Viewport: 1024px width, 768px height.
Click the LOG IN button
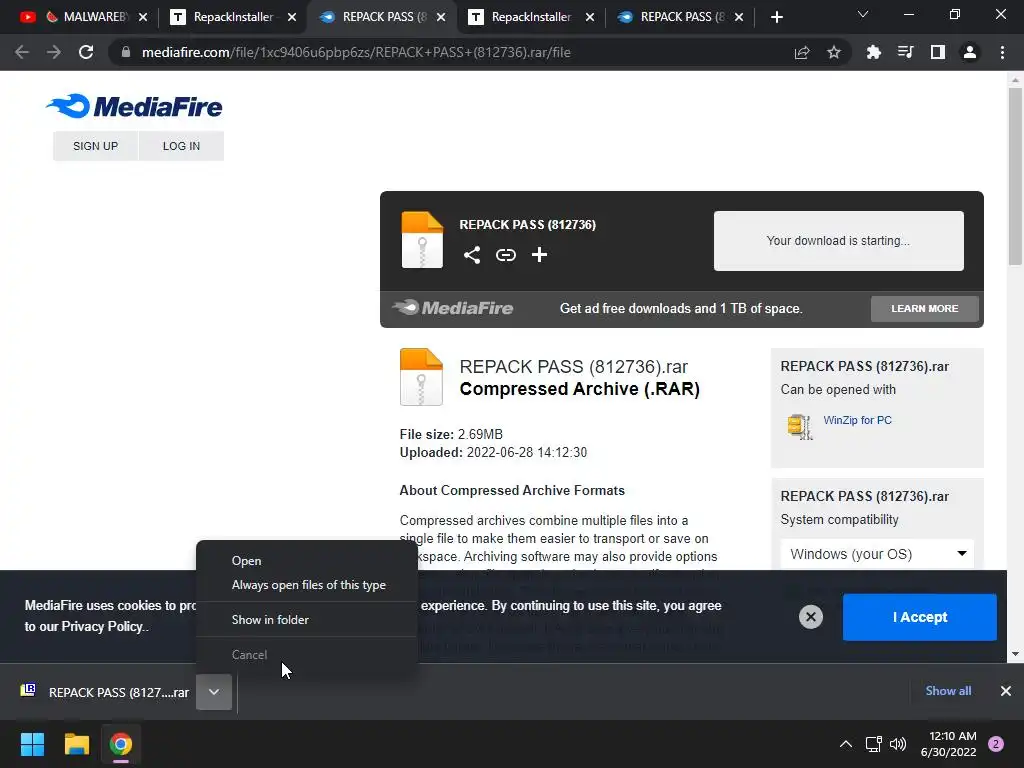[181, 146]
